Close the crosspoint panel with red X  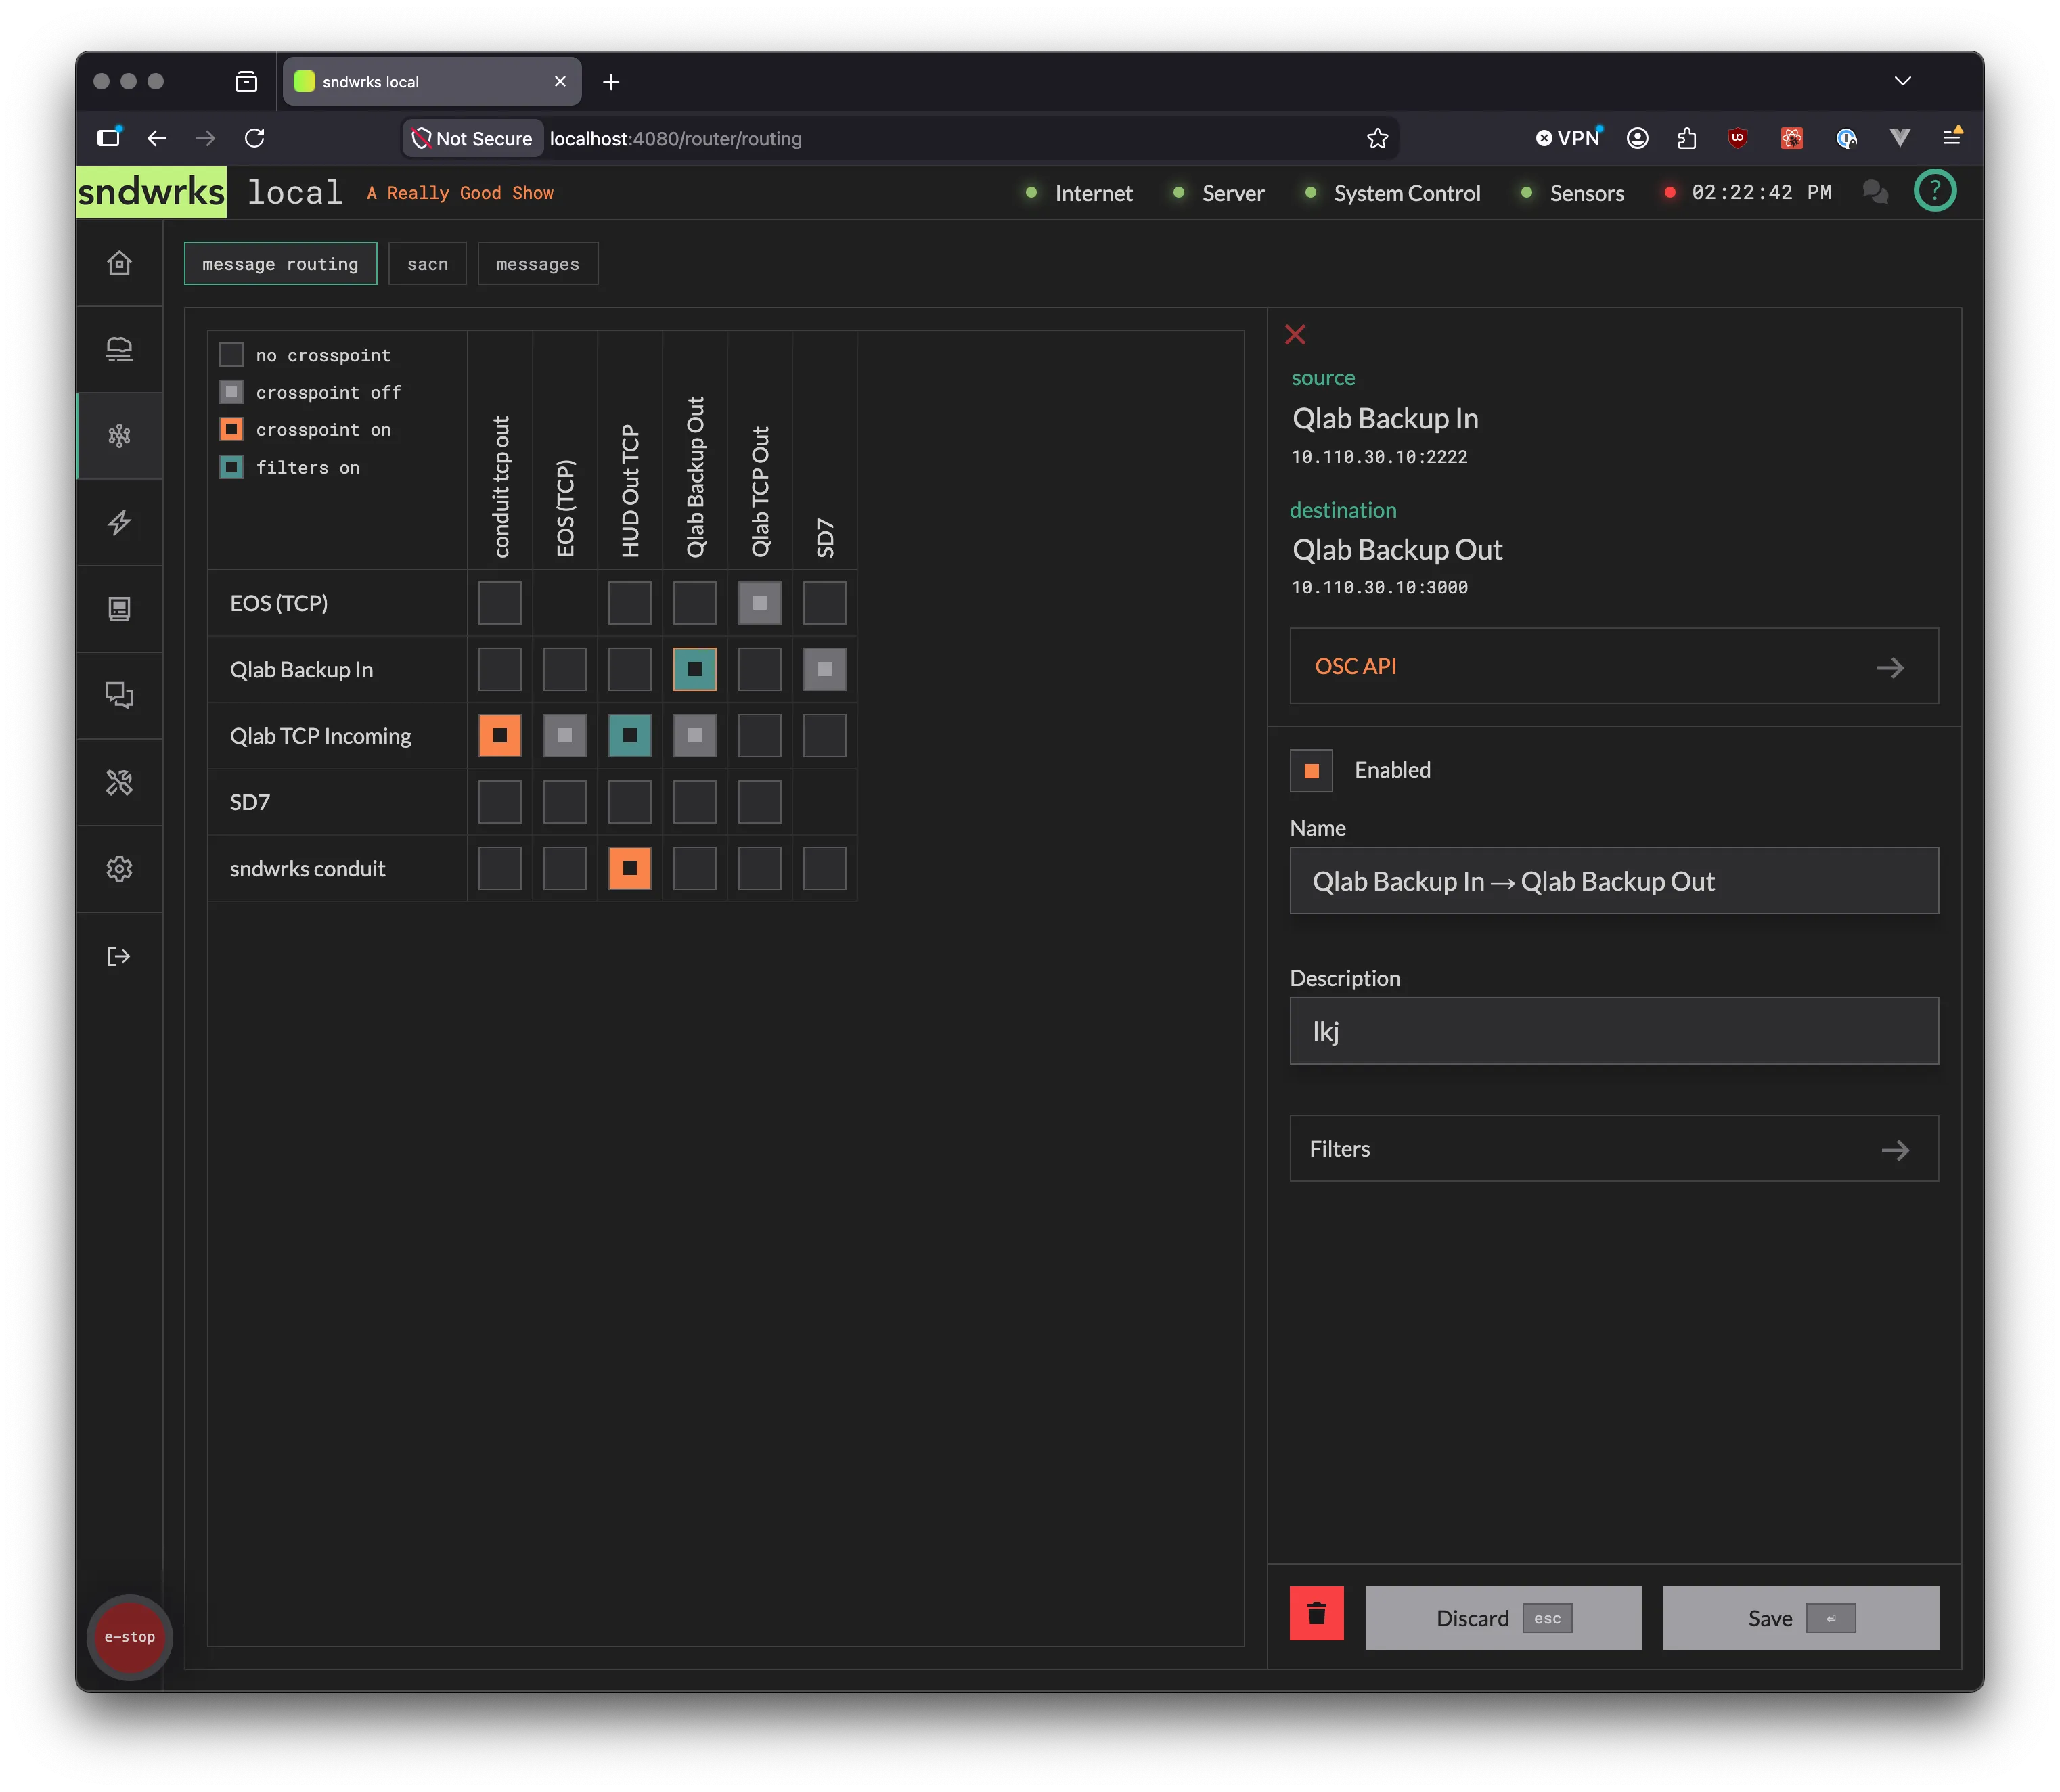tap(1295, 334)
